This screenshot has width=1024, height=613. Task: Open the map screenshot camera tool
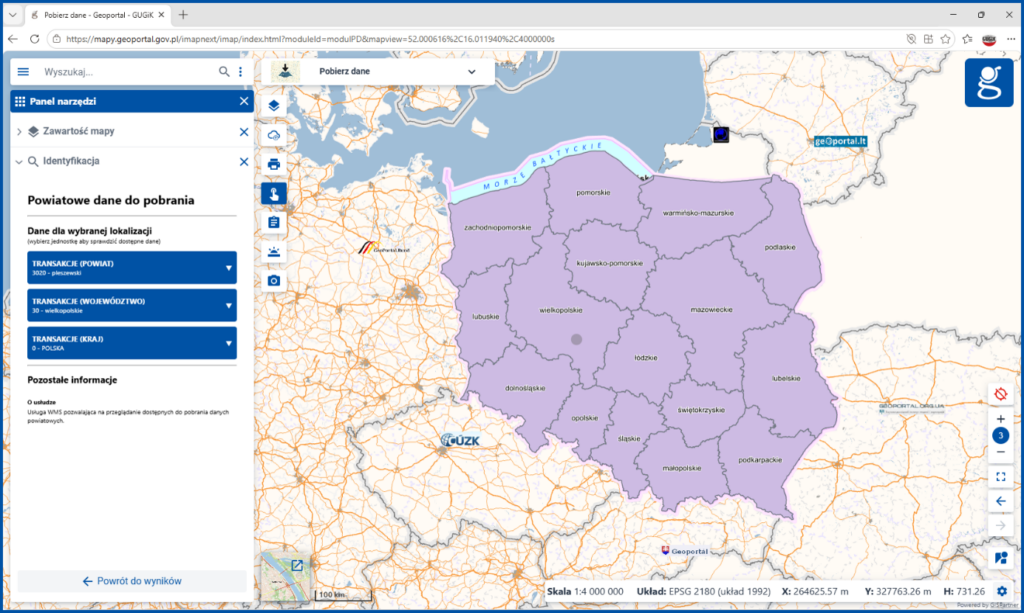(x=274, y=281)
